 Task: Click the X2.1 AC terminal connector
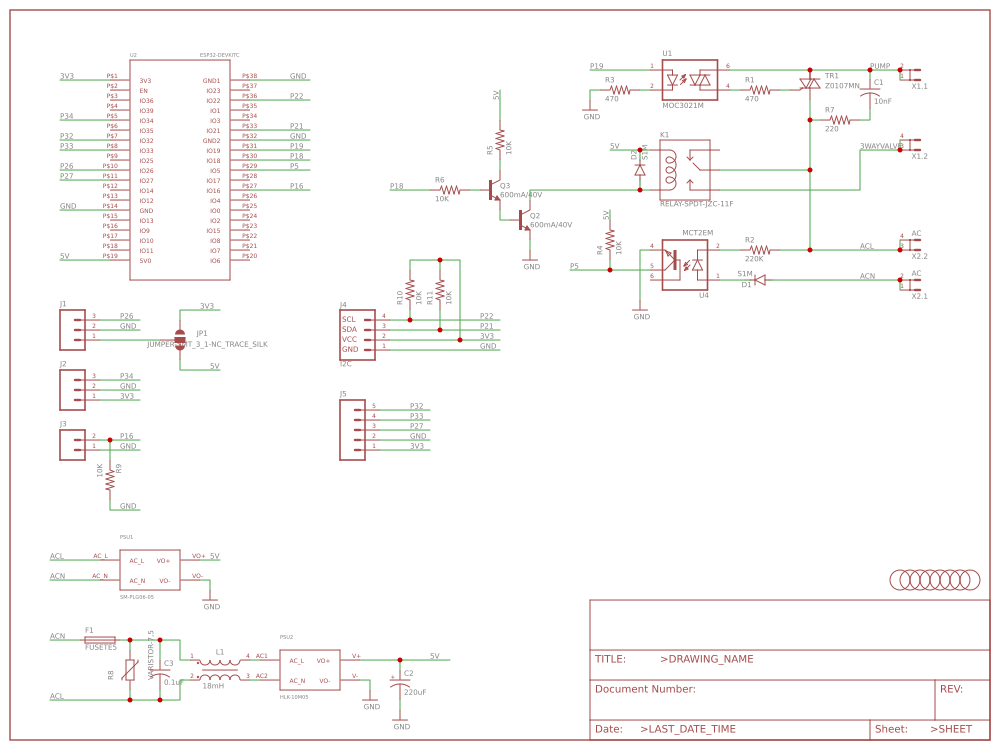click(x=911, y=284)
